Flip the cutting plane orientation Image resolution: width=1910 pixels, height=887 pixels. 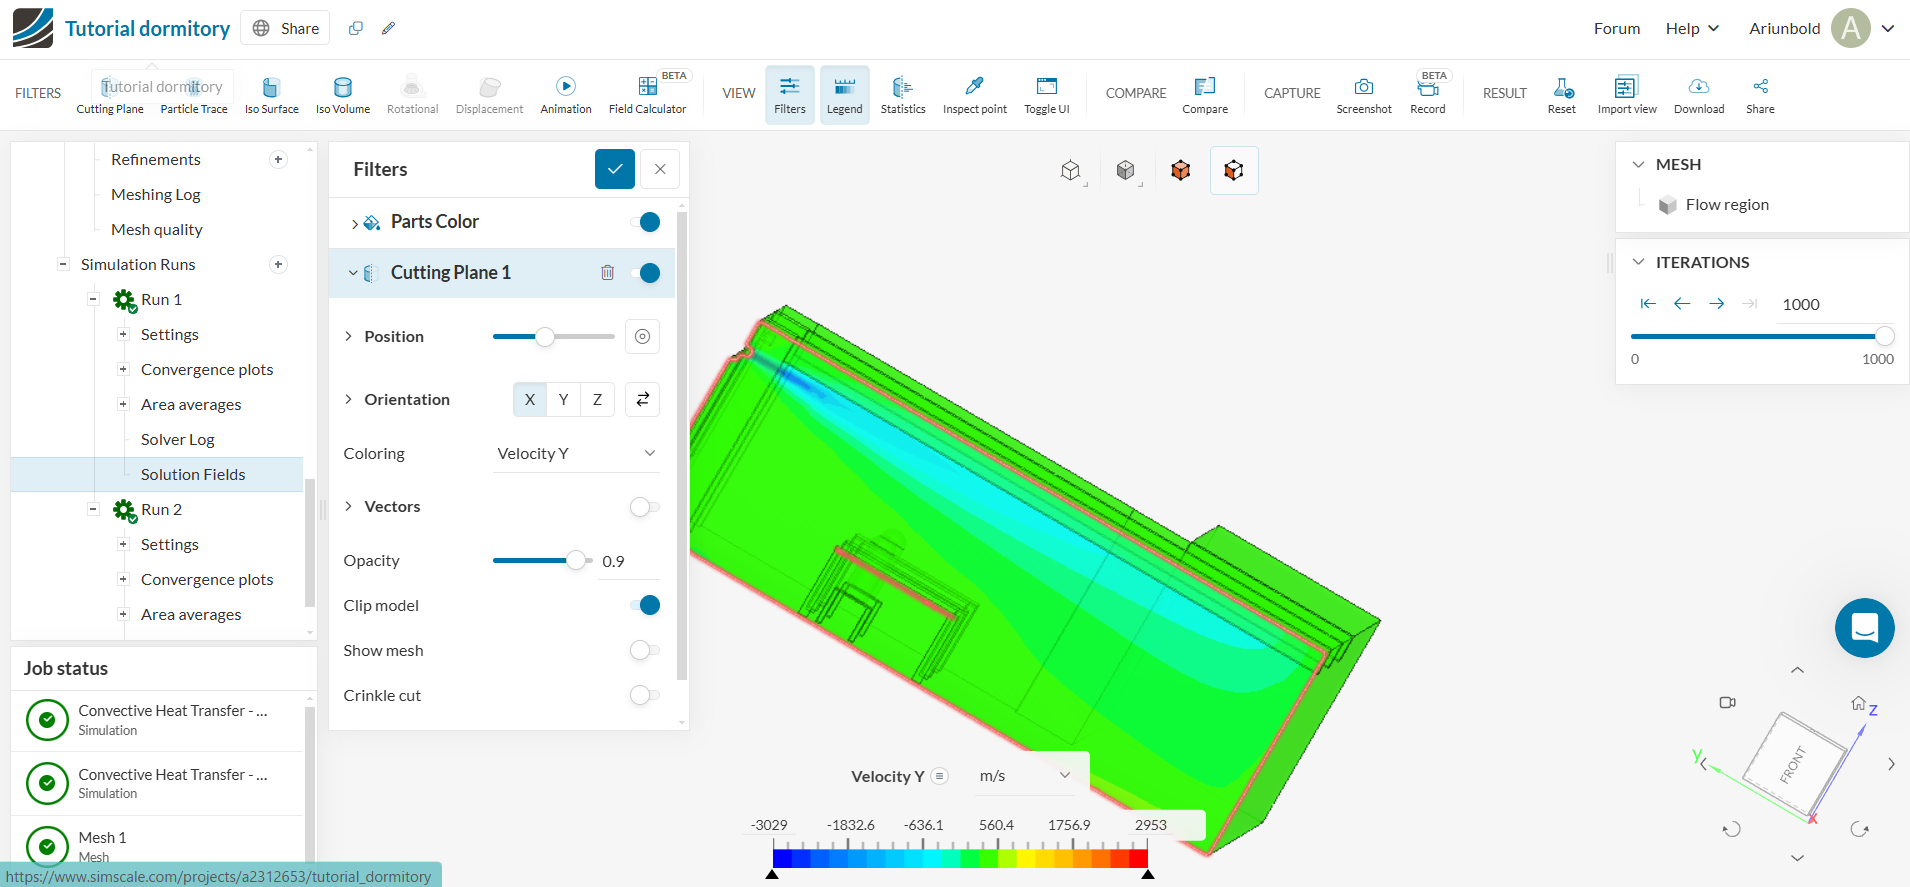point(643,400)
